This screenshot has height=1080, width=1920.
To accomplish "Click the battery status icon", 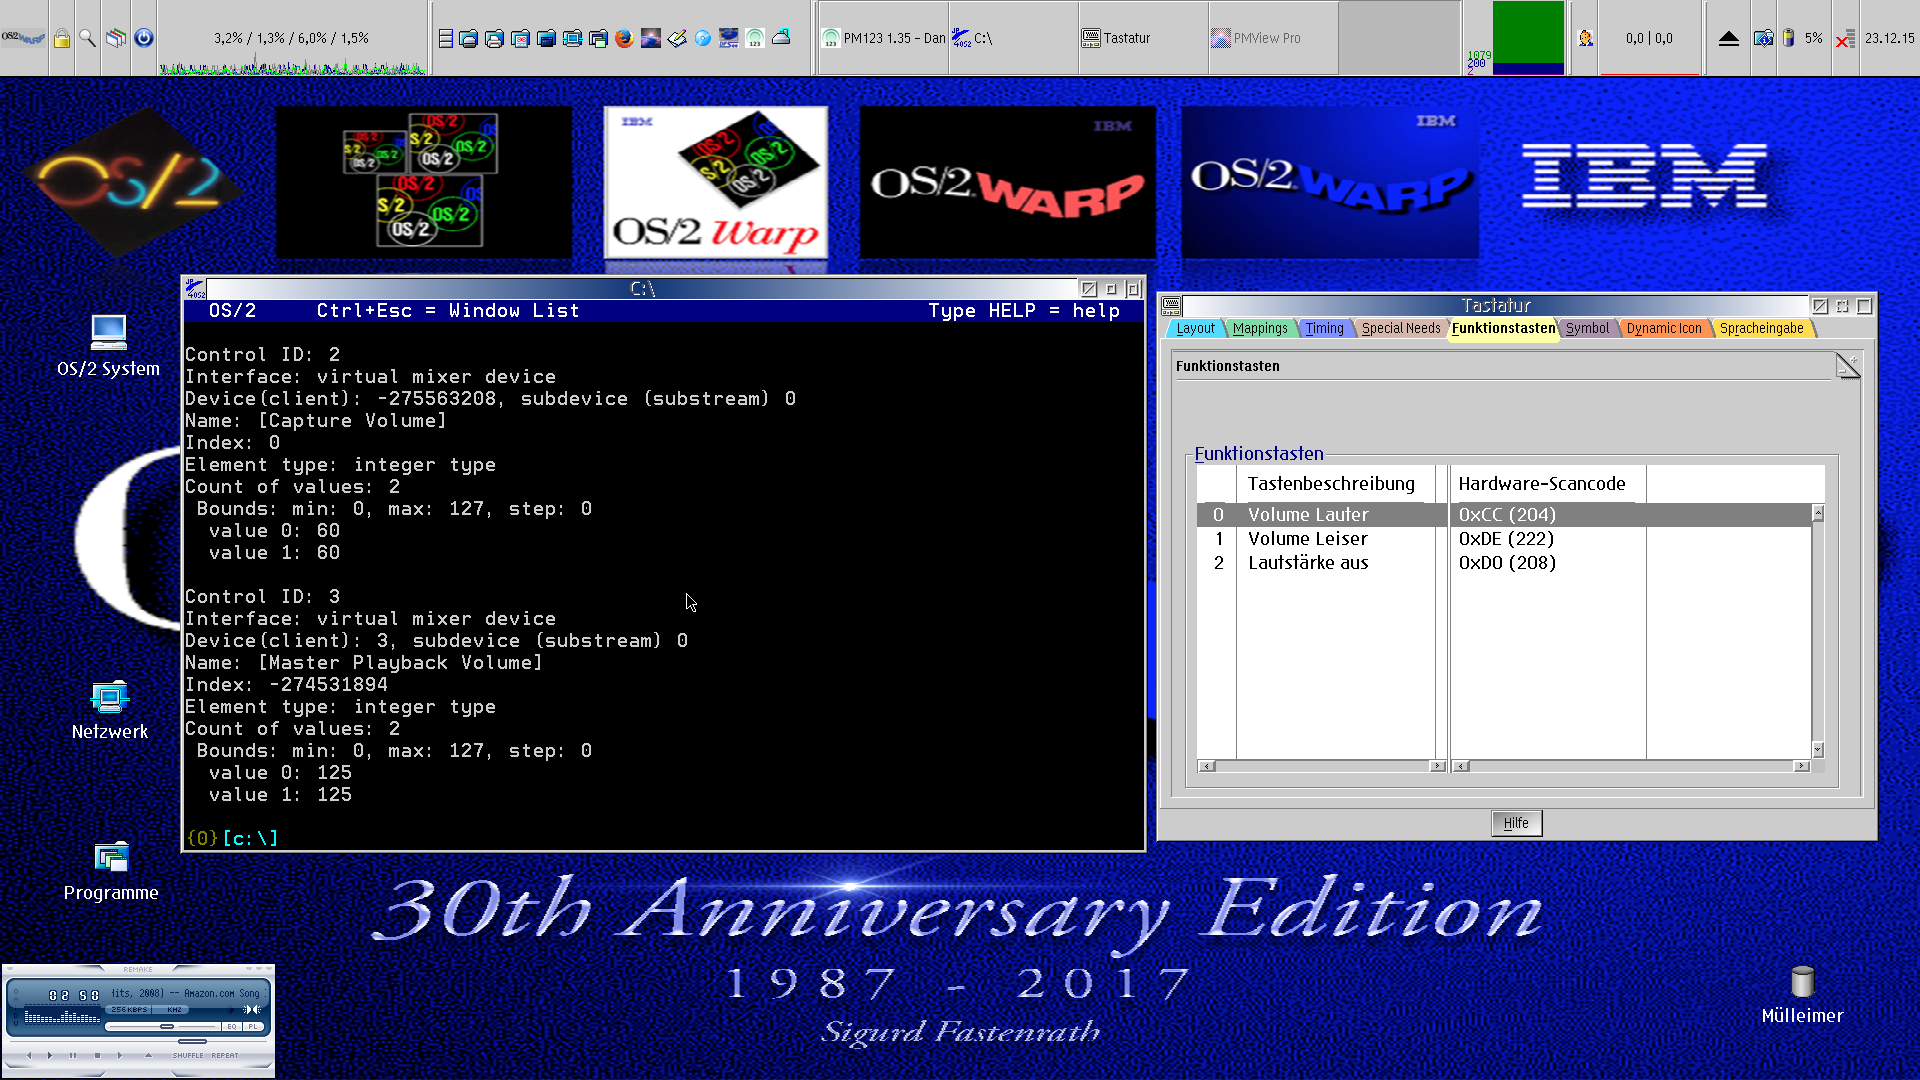I will point(1789,38).
